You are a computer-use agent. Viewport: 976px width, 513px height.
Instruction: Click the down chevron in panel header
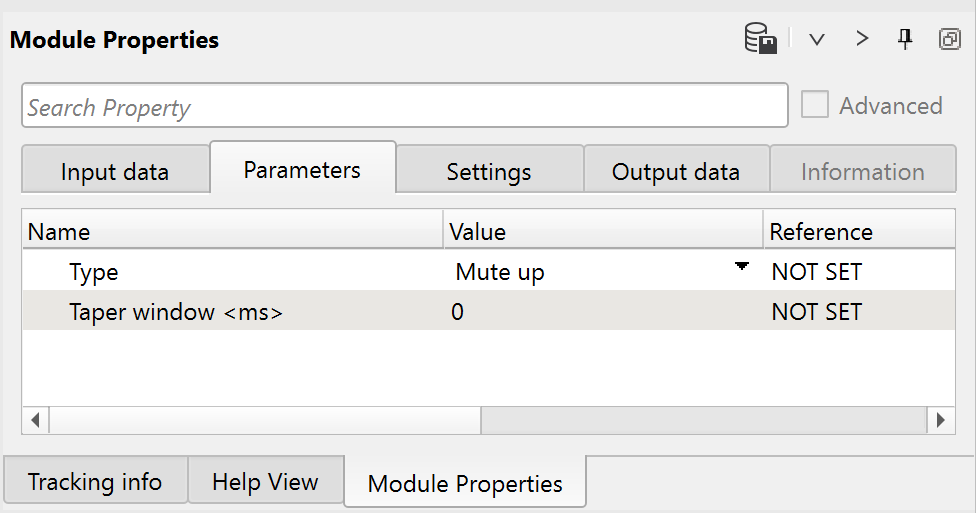coord(817,40)
